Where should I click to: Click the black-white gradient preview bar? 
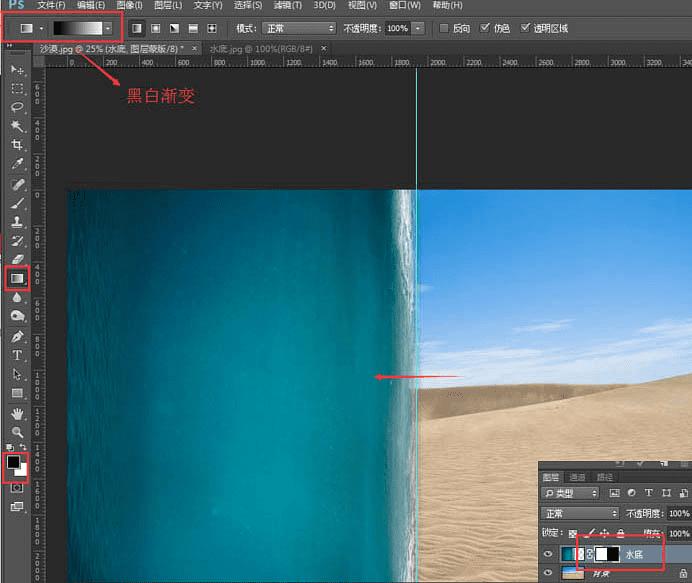(x=78, y=28)
